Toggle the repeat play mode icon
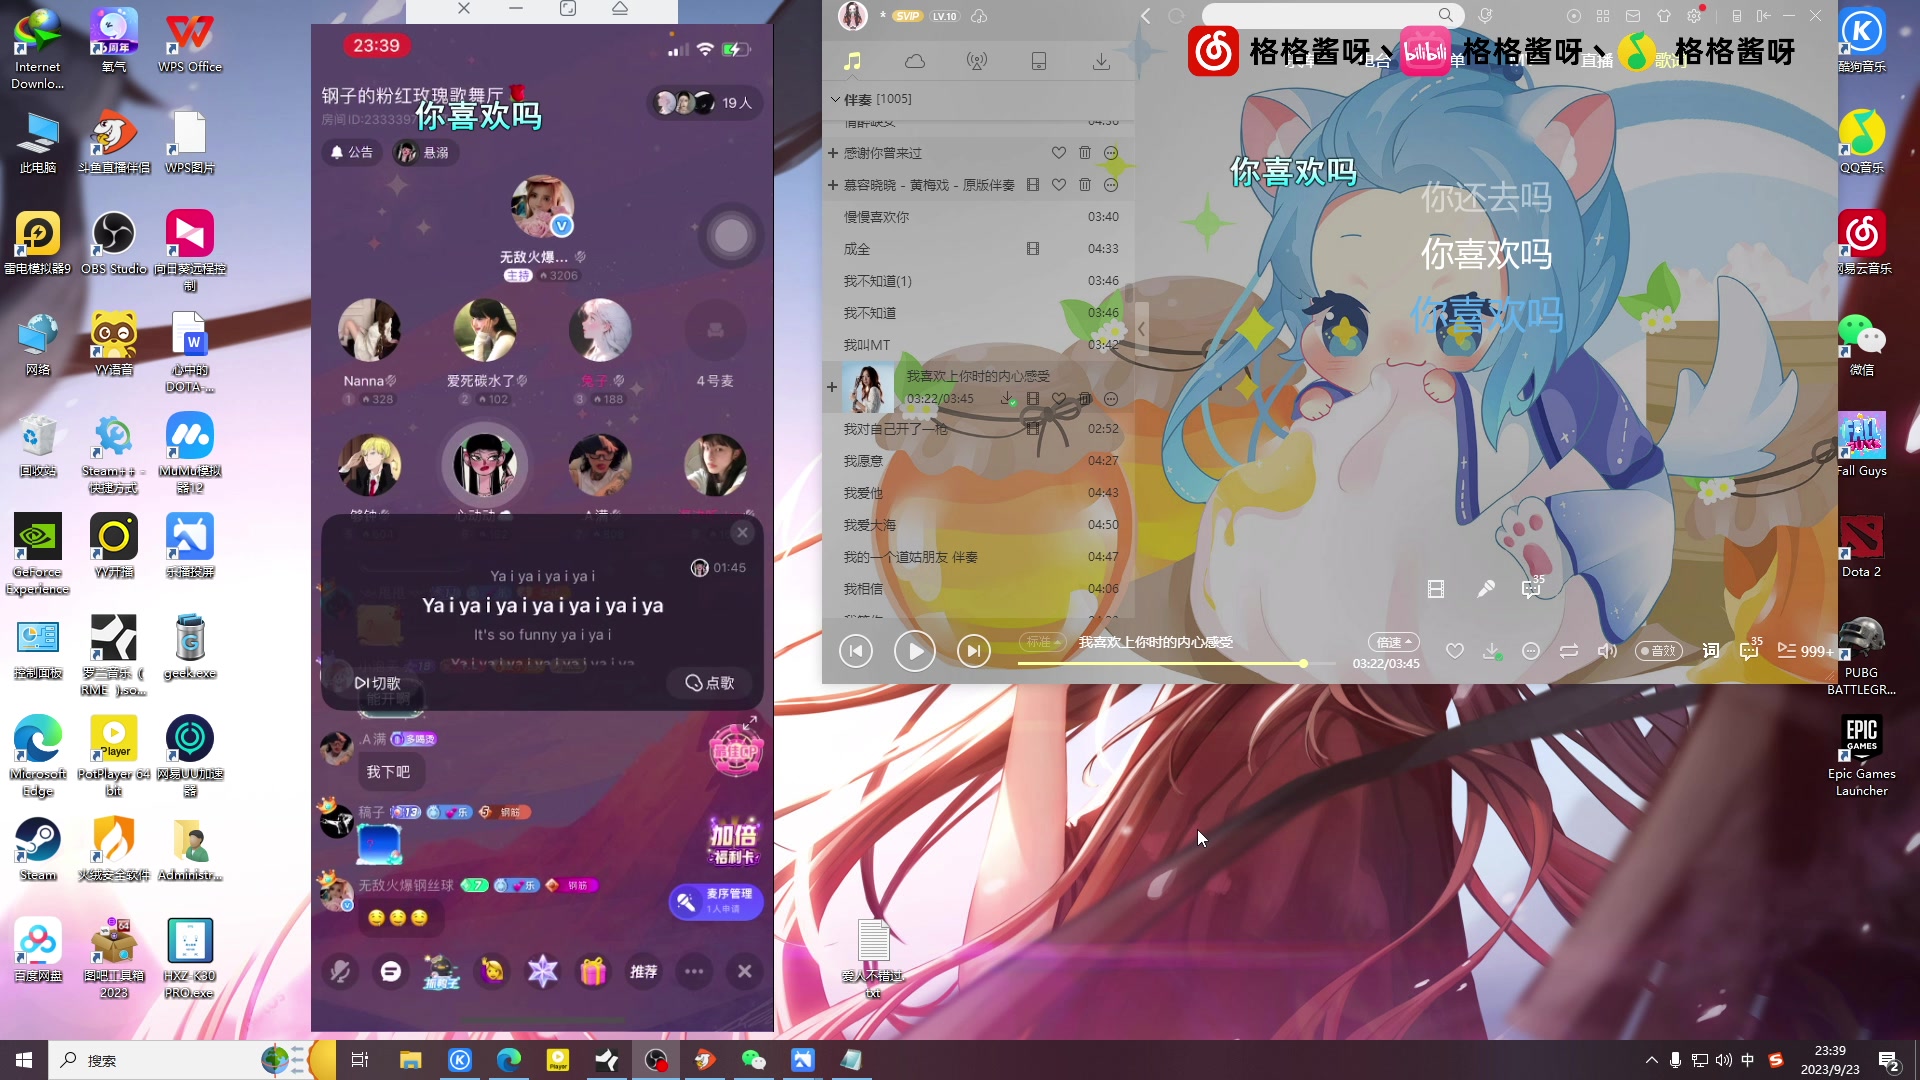This screenshot has height=1080, width=1920. [x=1569, y=651]
